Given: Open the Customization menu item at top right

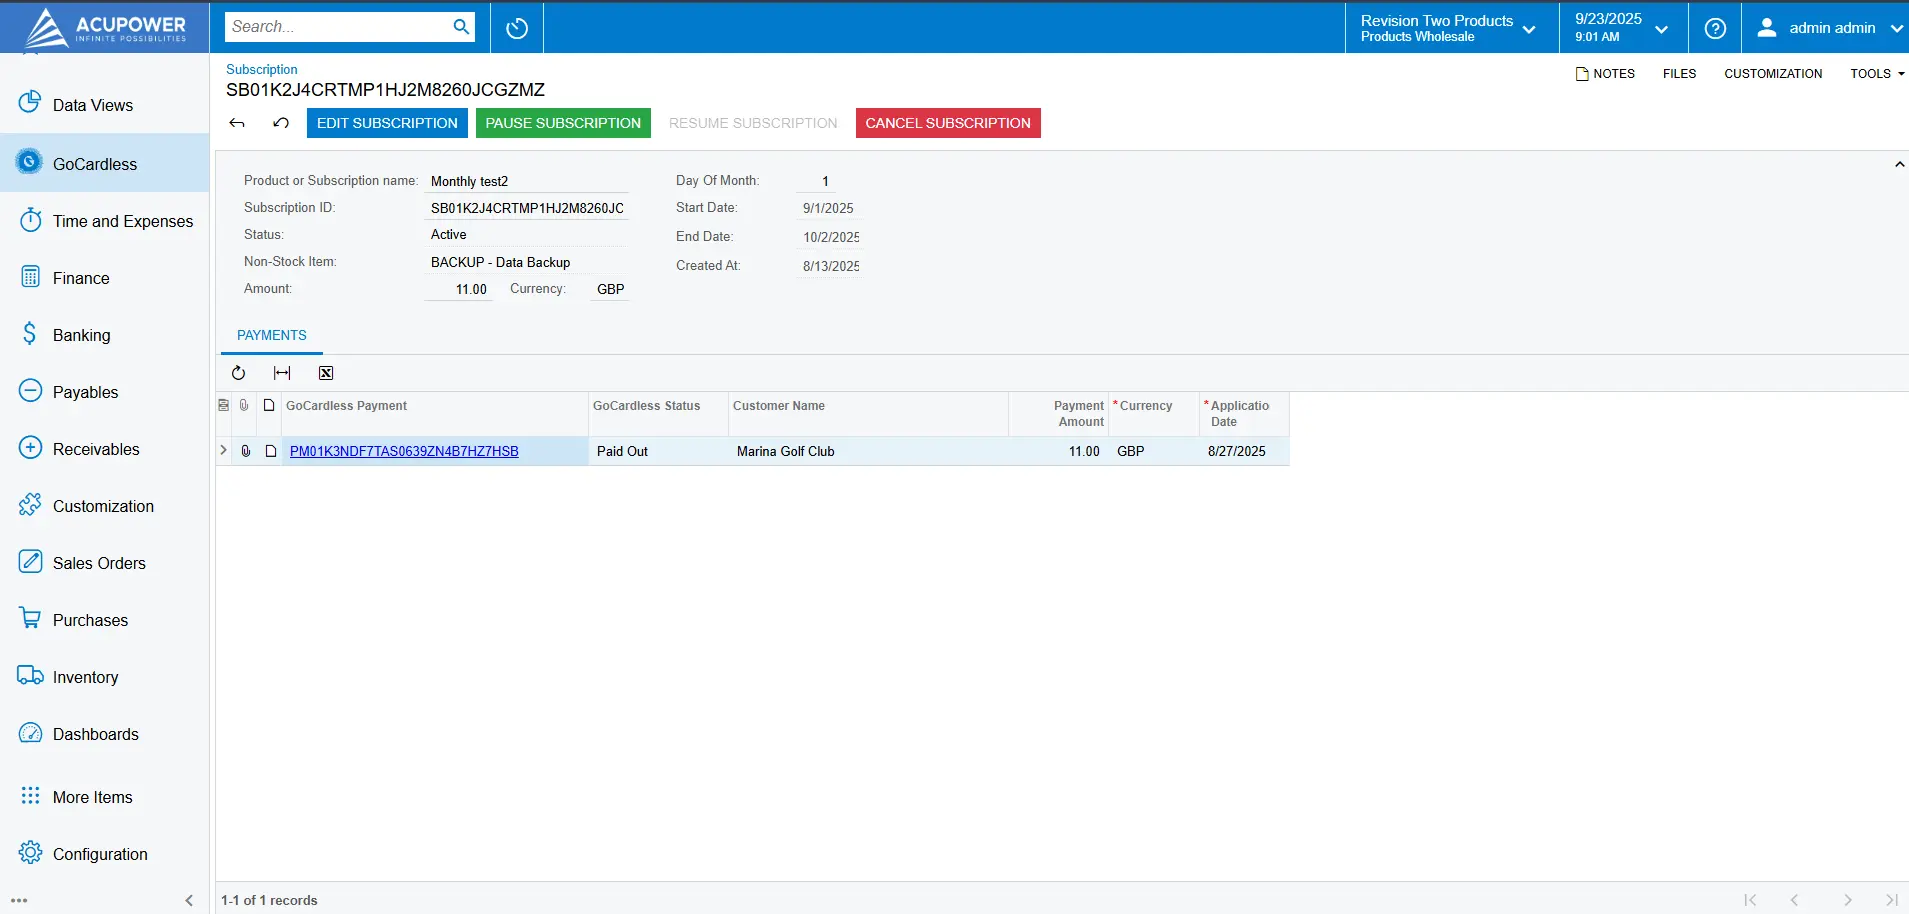Looking at the screenshot, I should pos(1773,74).
